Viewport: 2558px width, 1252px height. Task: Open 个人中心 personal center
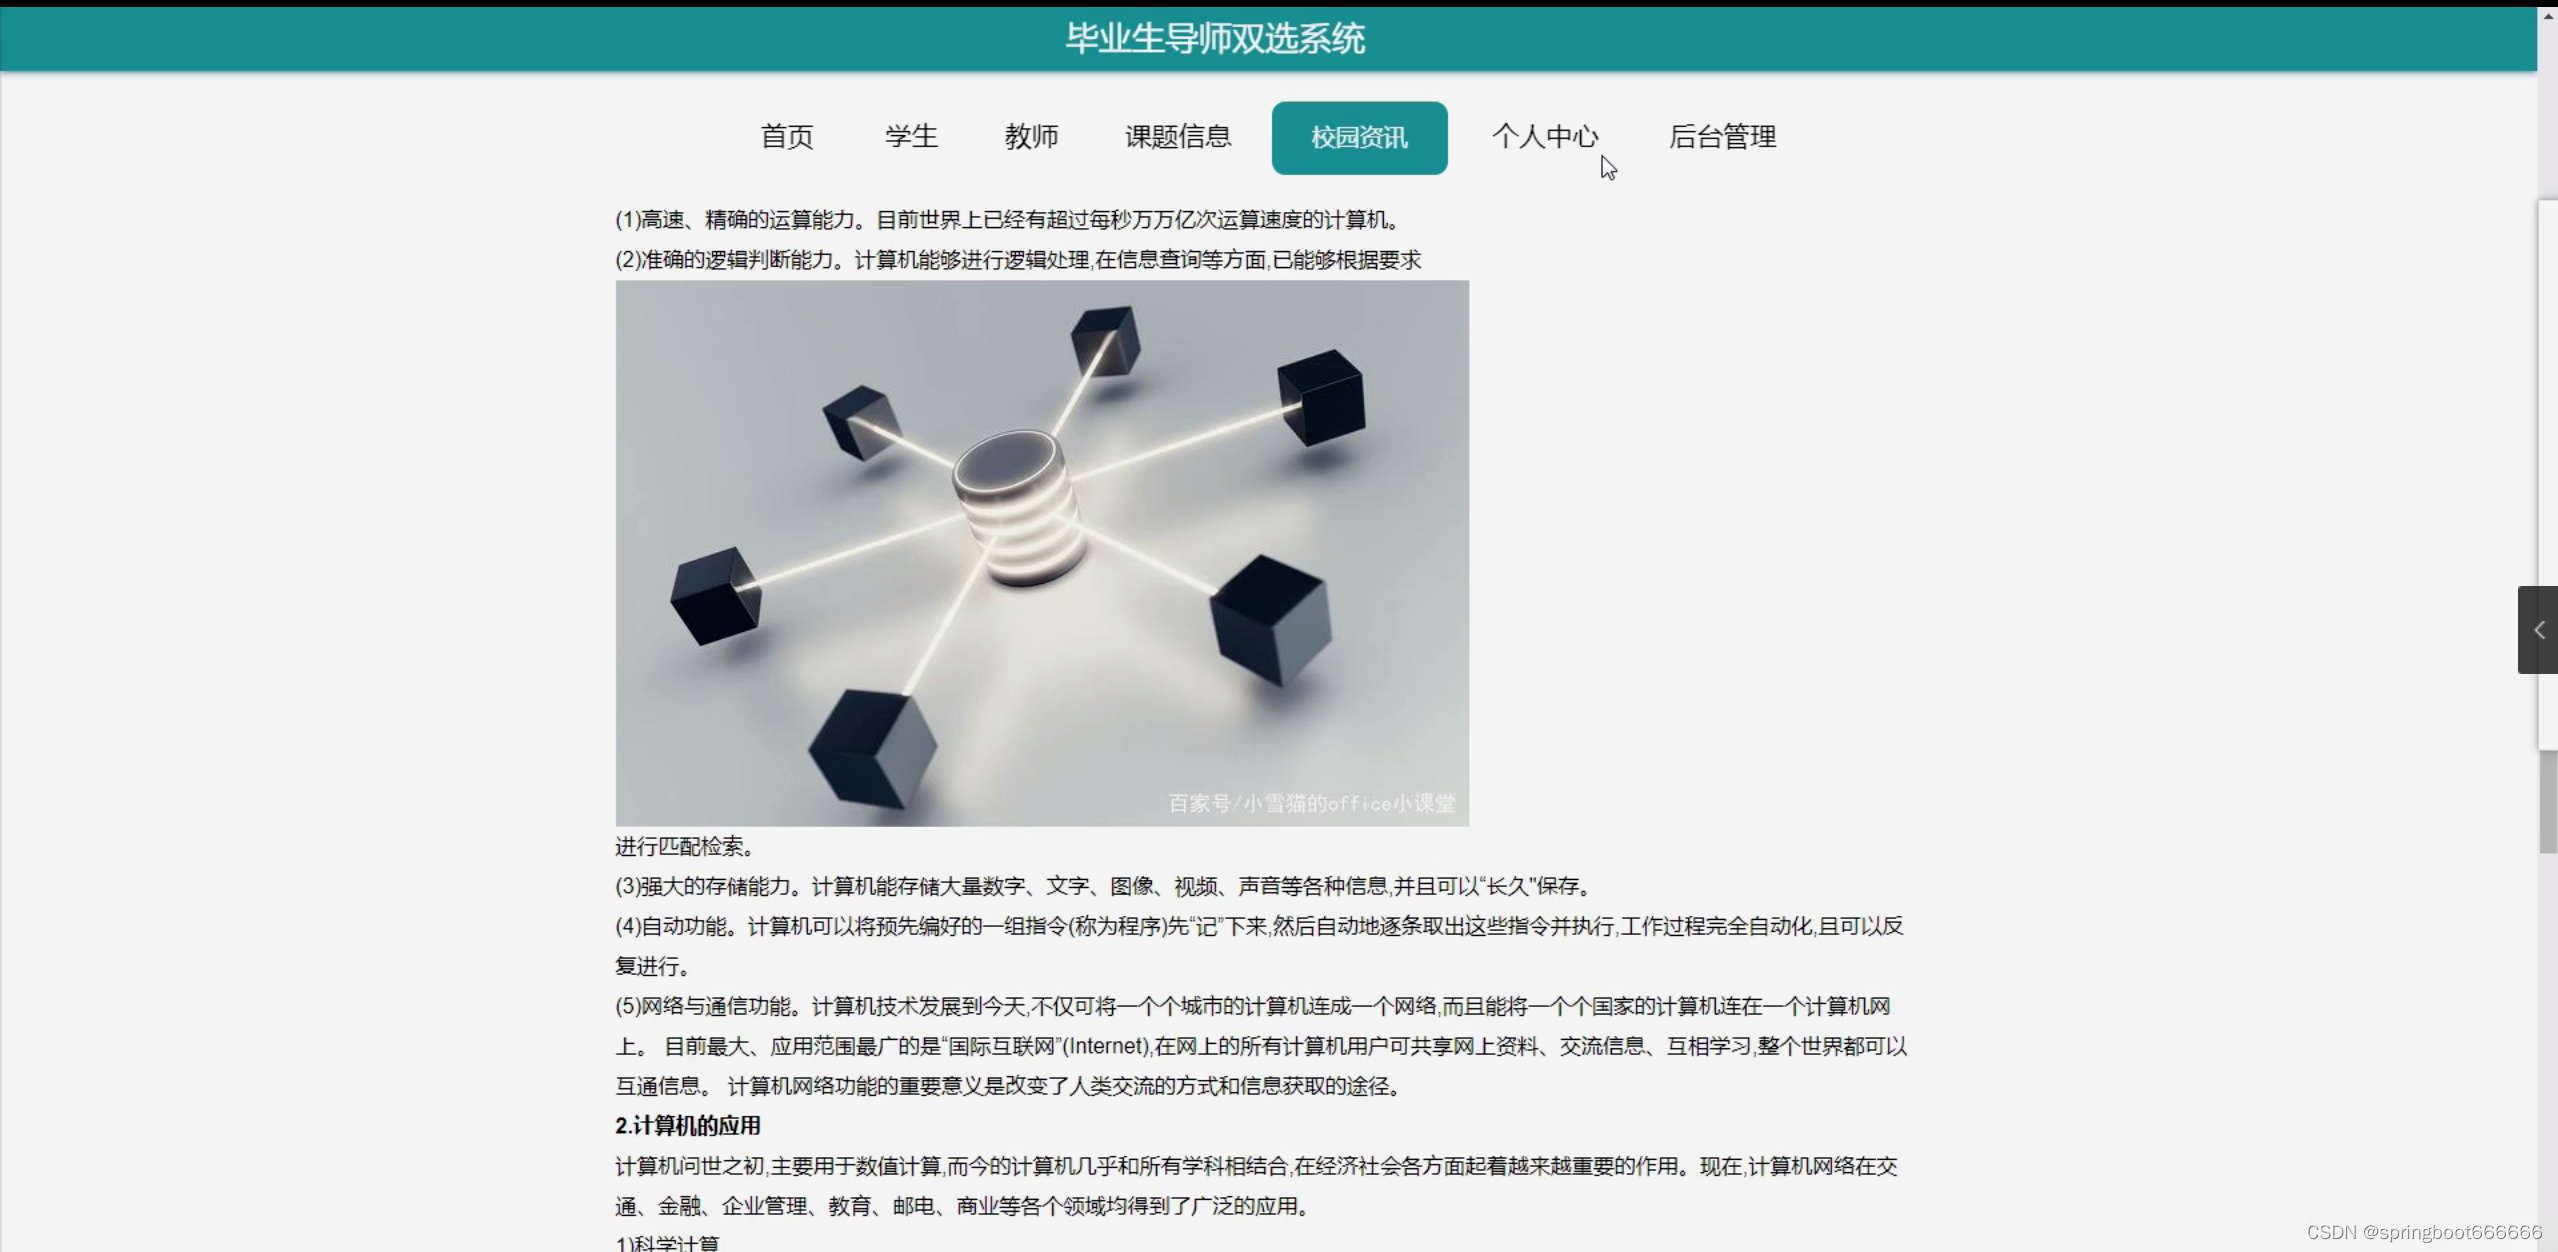(x=1545, y=137)
